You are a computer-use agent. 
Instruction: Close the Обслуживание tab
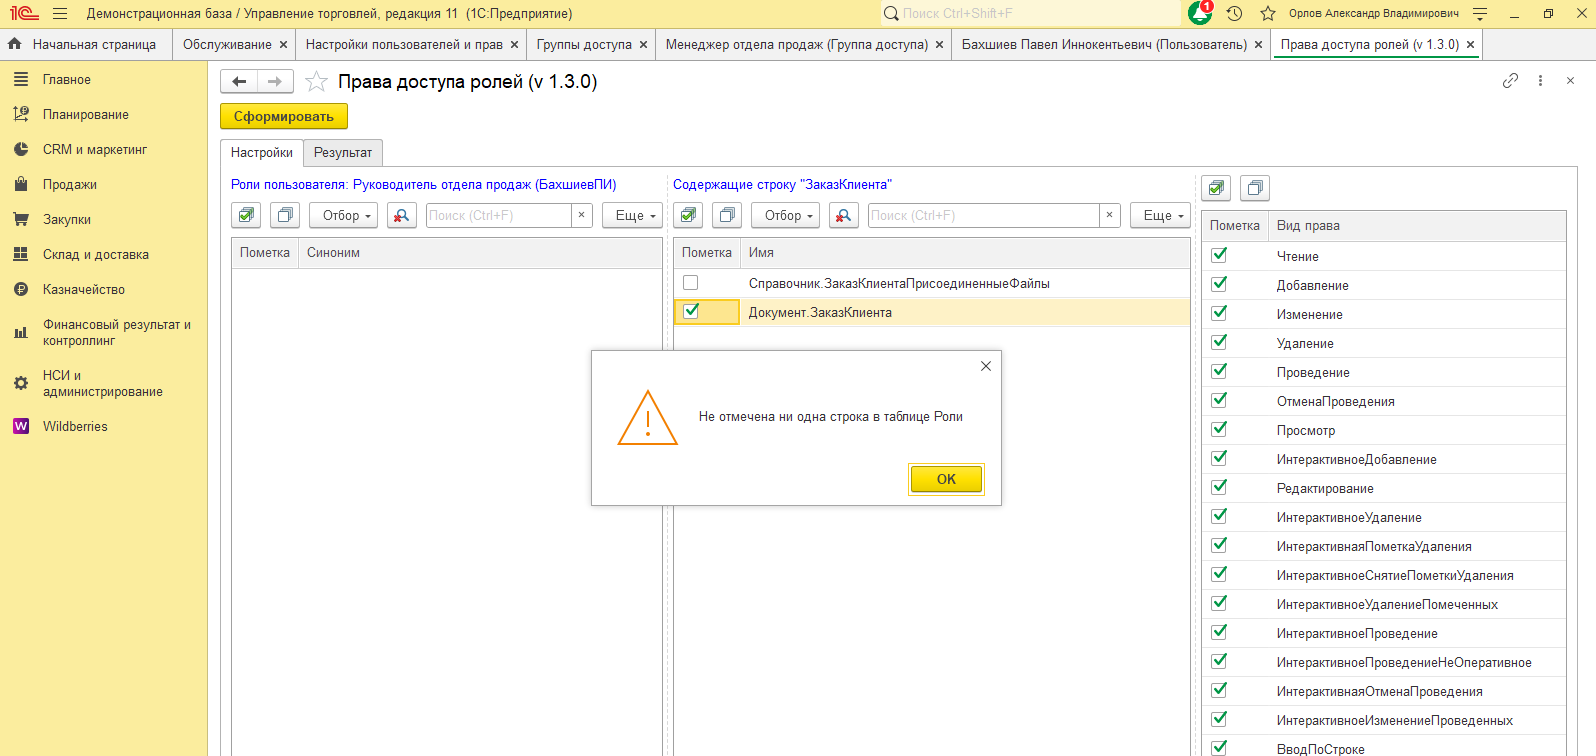click(x=284, y=45)
